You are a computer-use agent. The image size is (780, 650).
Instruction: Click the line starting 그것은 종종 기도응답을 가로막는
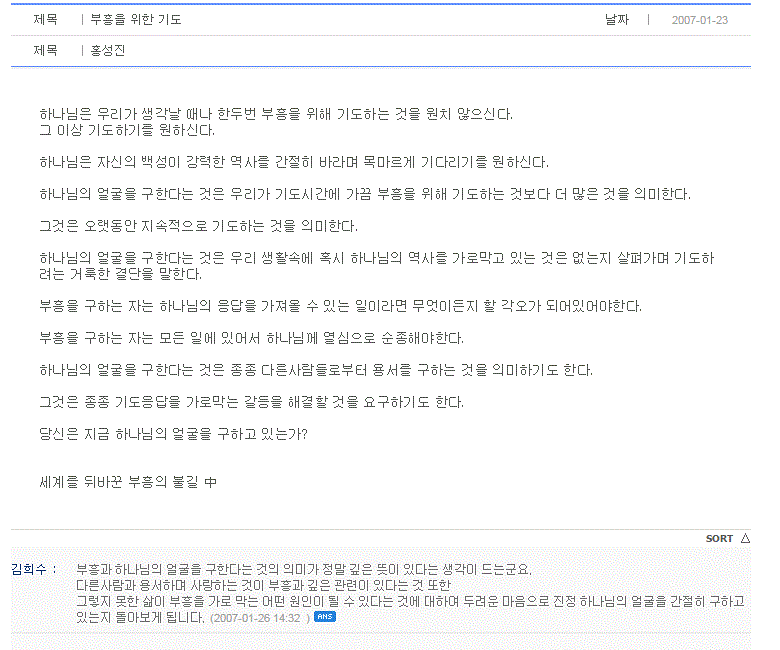coord(251,402)
